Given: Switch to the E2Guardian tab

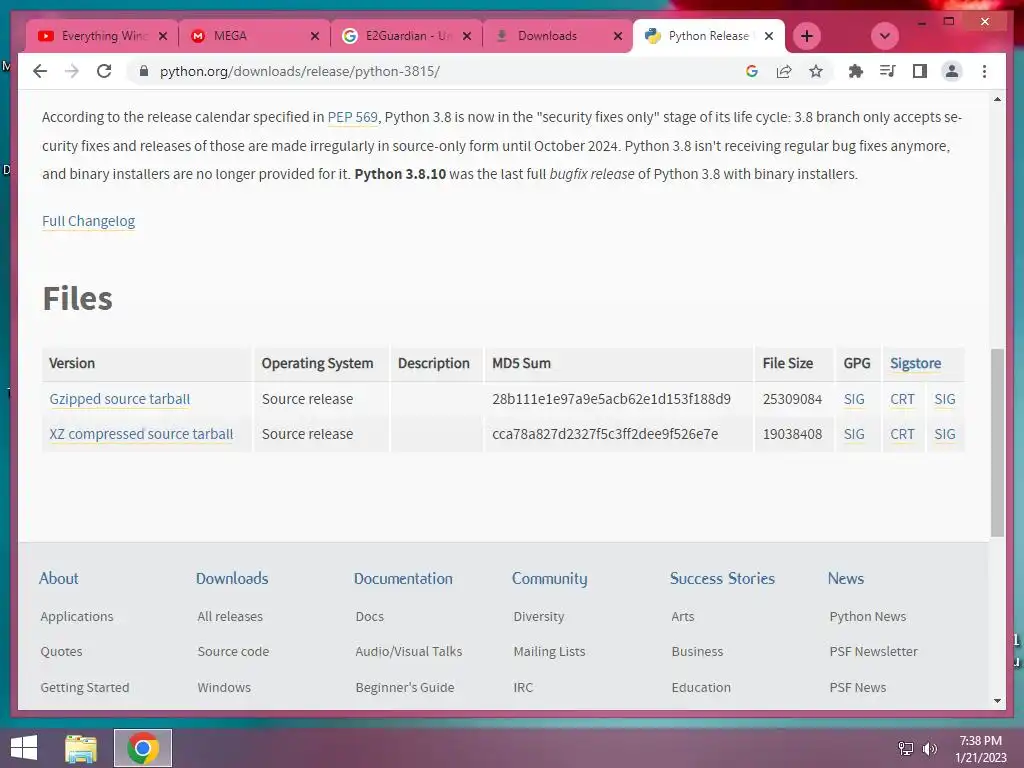Looking at the screenshot, I should tap(406, 36).
